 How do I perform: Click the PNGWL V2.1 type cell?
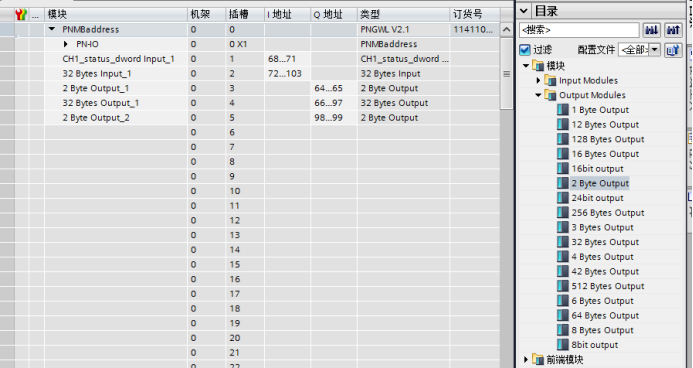[x=403, y=30]
